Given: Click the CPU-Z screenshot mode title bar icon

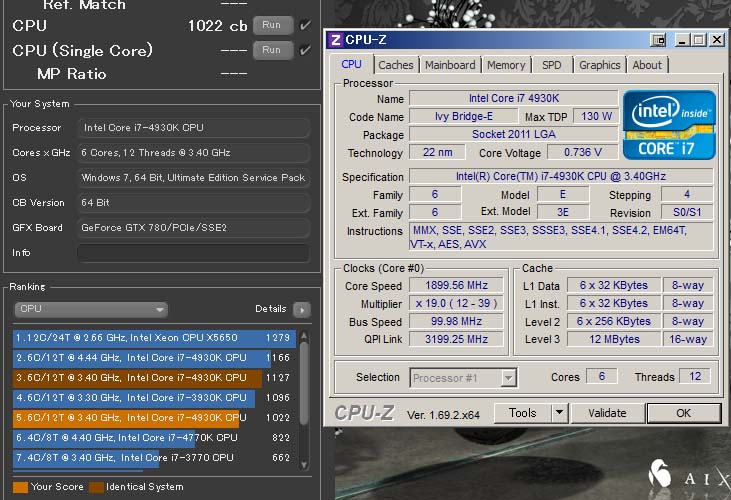Looking at the screenshot, I should [x=658, y=40].
